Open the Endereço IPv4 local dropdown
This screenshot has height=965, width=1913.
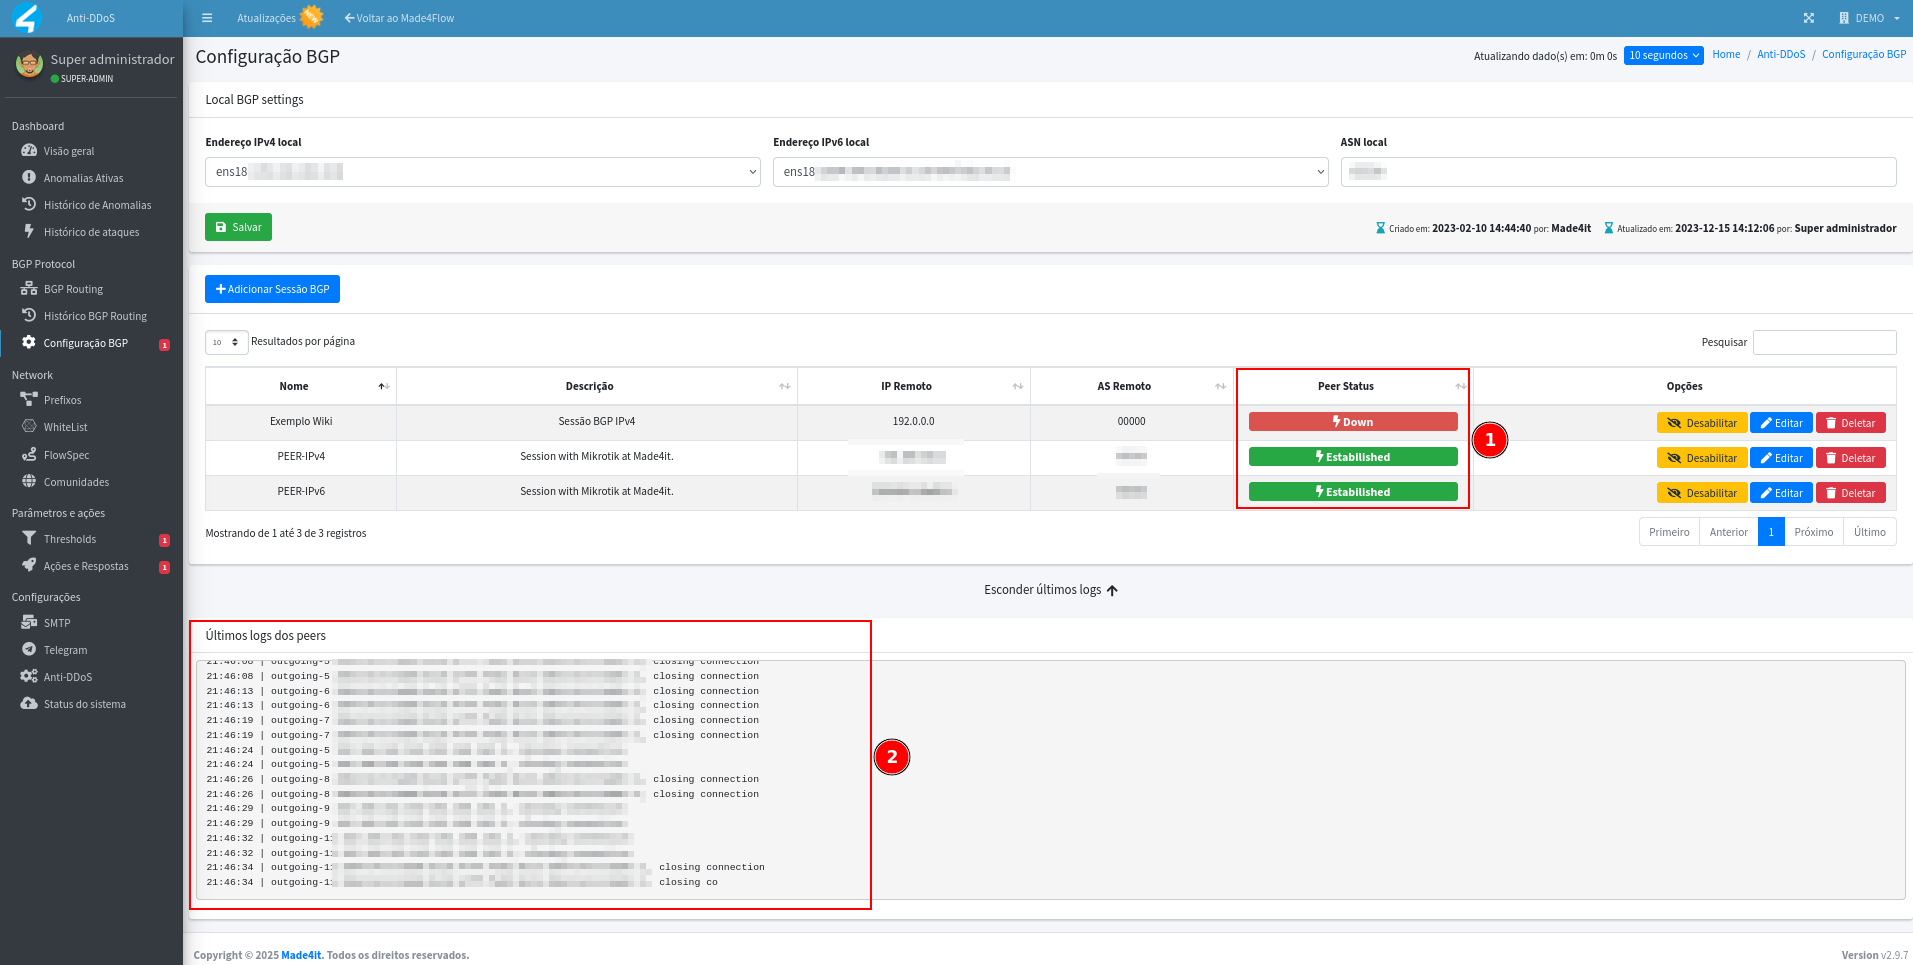pyautogui.click(x=482, y=172)
